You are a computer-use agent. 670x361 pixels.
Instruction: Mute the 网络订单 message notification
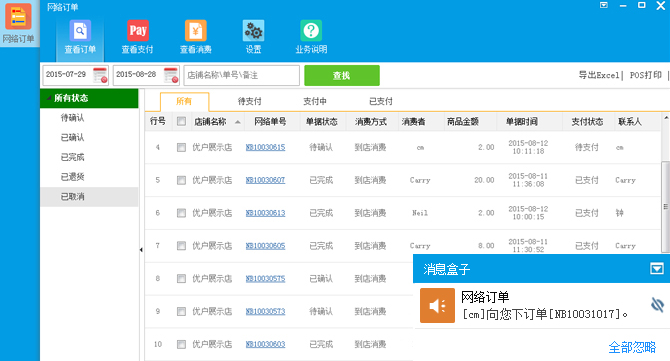pyautogui.click(x=657, y=305)
